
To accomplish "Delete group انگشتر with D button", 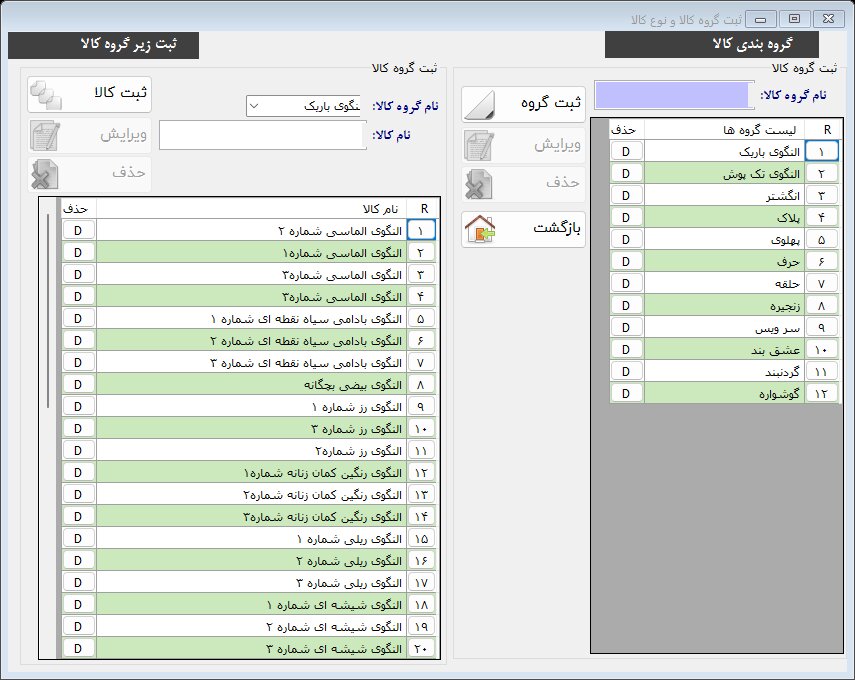I will [626, 195].
